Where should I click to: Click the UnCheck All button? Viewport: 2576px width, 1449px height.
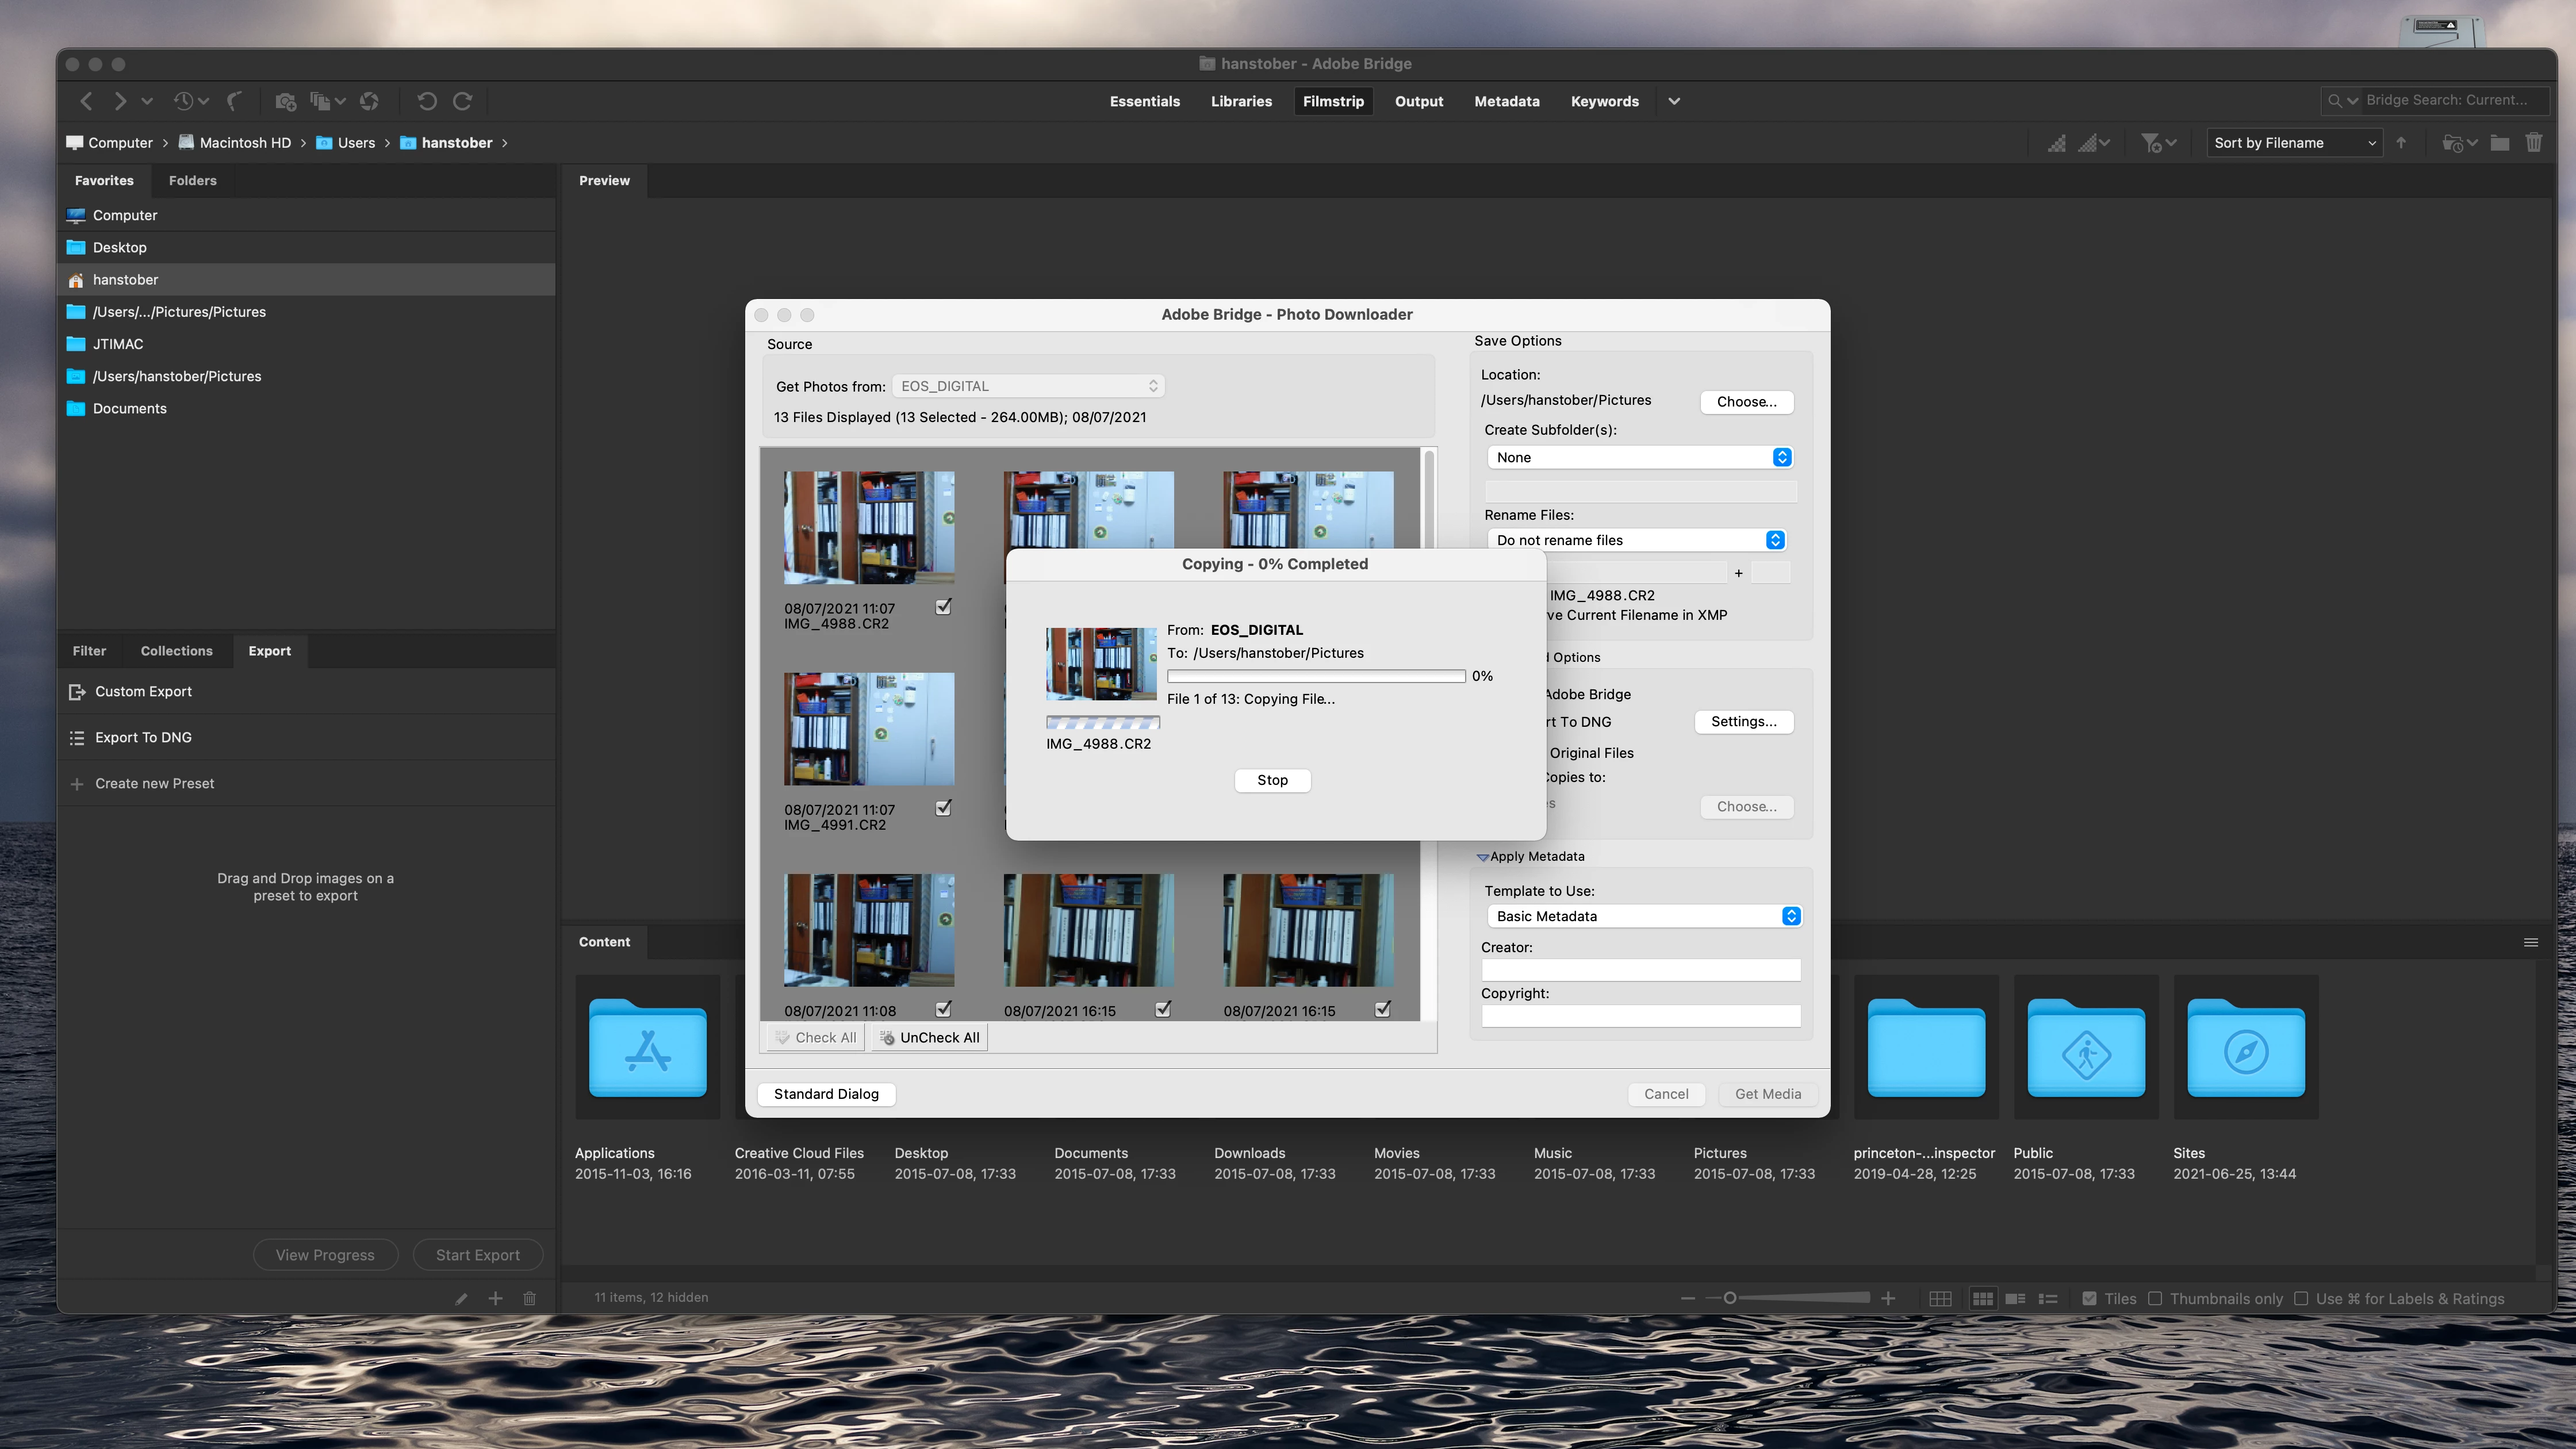(929, 1038)
